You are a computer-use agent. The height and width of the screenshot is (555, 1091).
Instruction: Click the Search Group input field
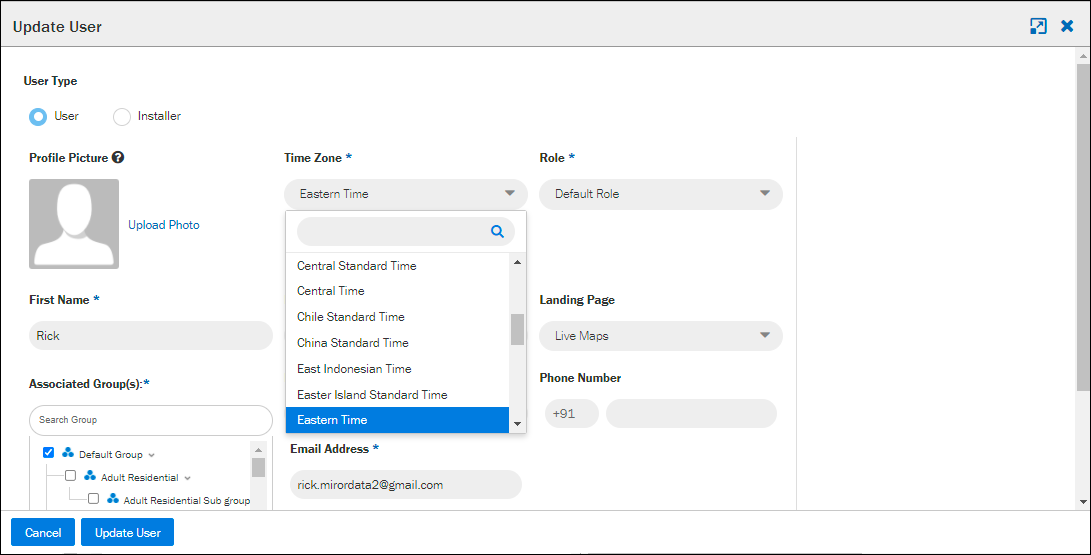pos(151,420)
